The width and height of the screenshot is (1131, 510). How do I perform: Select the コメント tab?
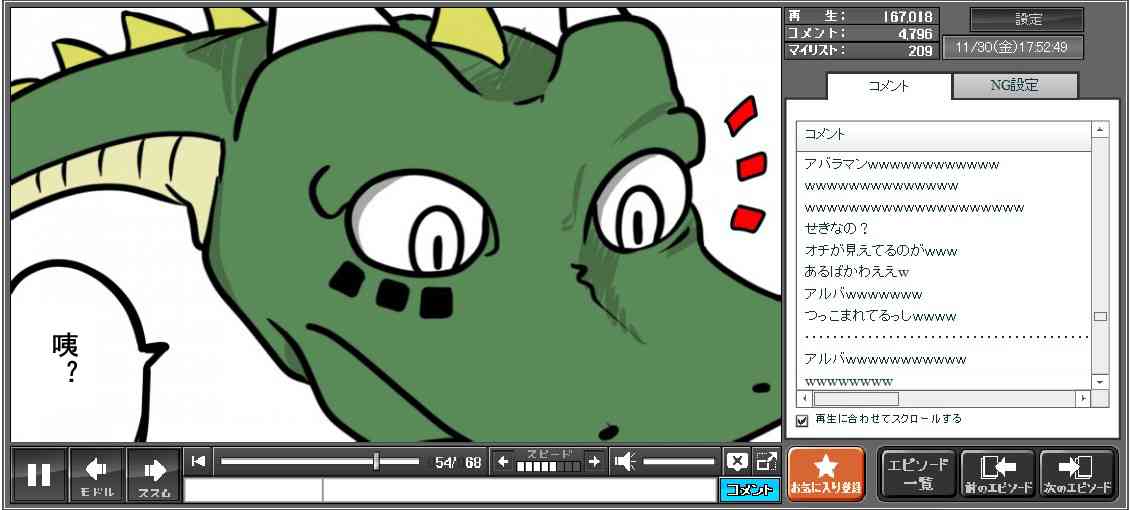(888, 86)
